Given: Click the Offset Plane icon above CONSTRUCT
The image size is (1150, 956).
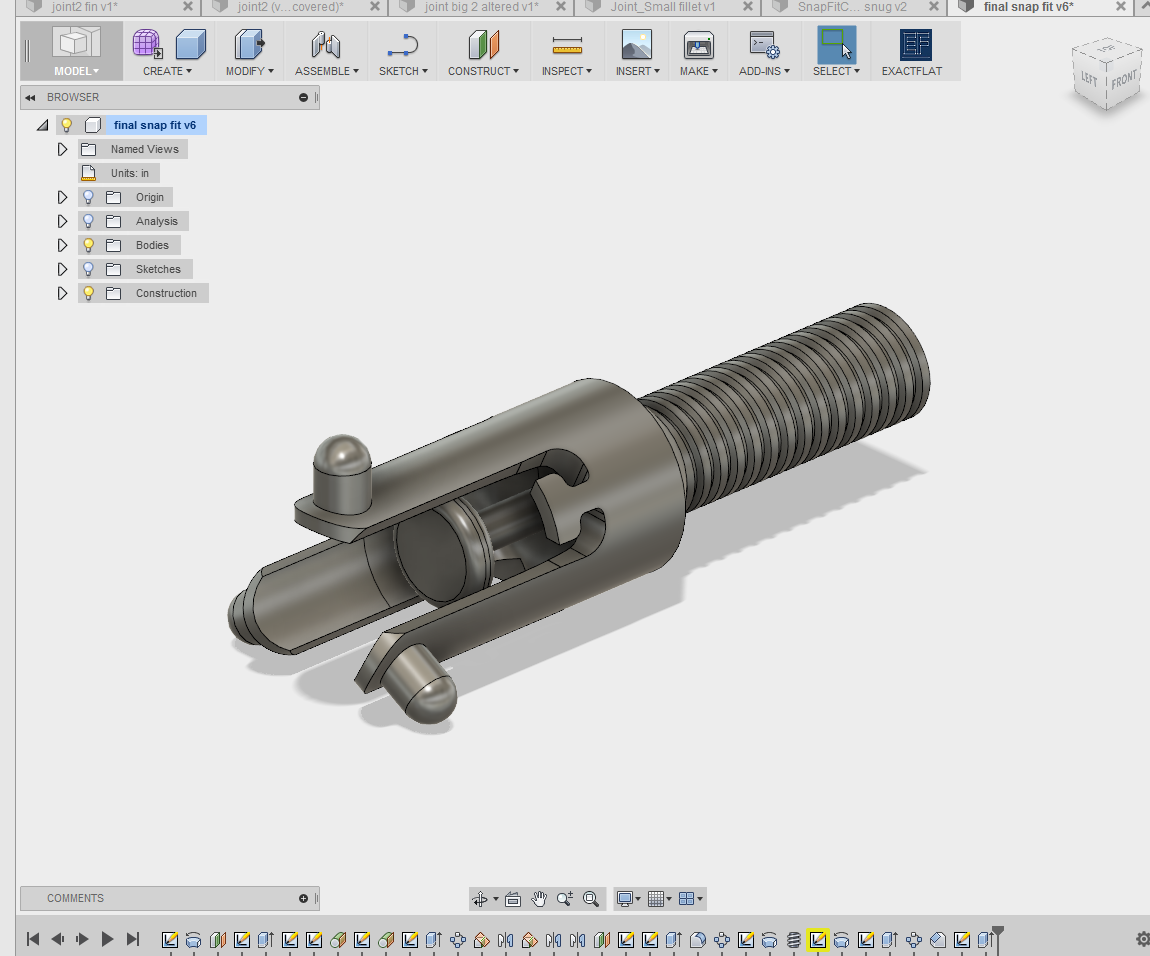Looking at the screenshot, I should (x=483, y=44).
